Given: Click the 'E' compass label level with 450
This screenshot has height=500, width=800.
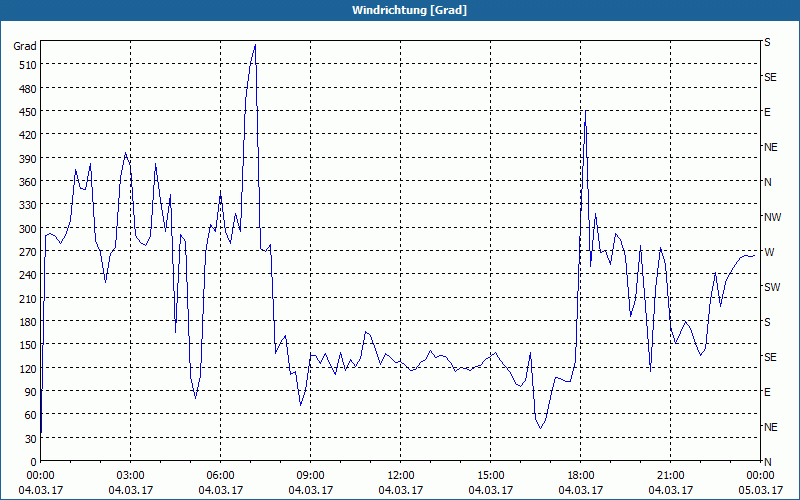Looking at the screenshot, I should (767, 112).
